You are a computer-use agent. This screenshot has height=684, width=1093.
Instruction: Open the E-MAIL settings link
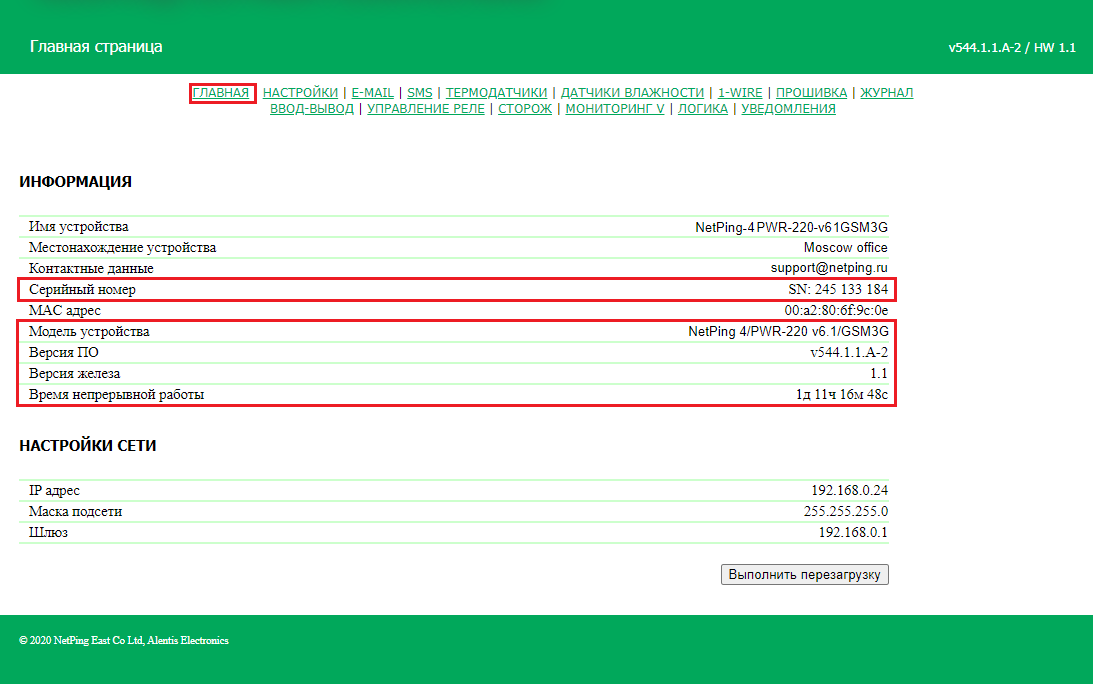pos(372,93)
